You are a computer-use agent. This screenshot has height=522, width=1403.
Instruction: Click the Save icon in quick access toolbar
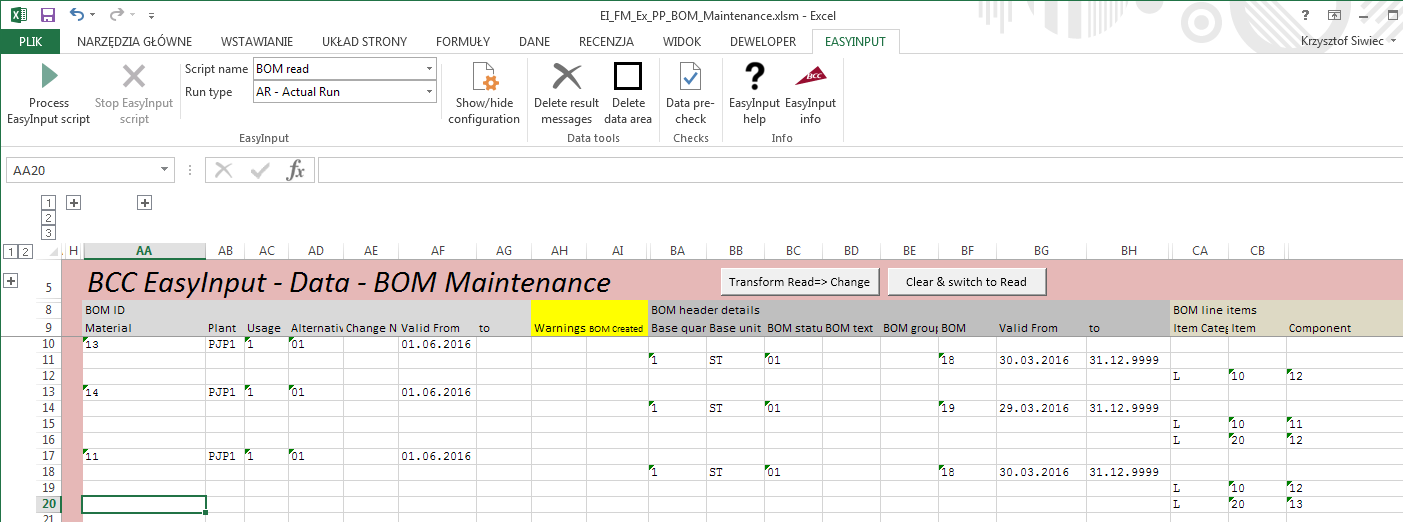pos(47,16)
